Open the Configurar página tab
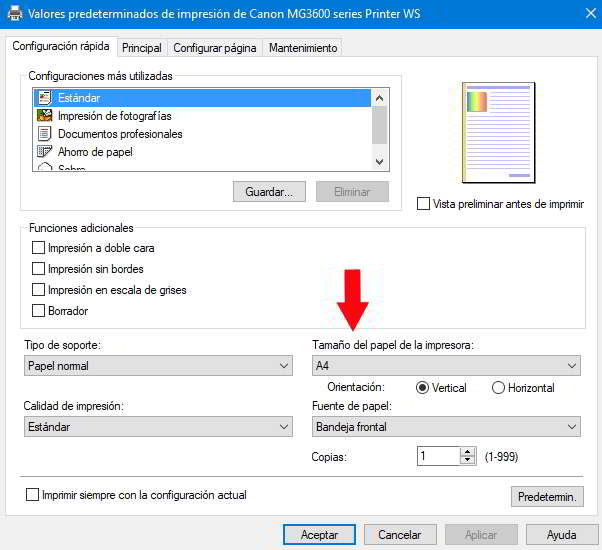 click(215, 48)
